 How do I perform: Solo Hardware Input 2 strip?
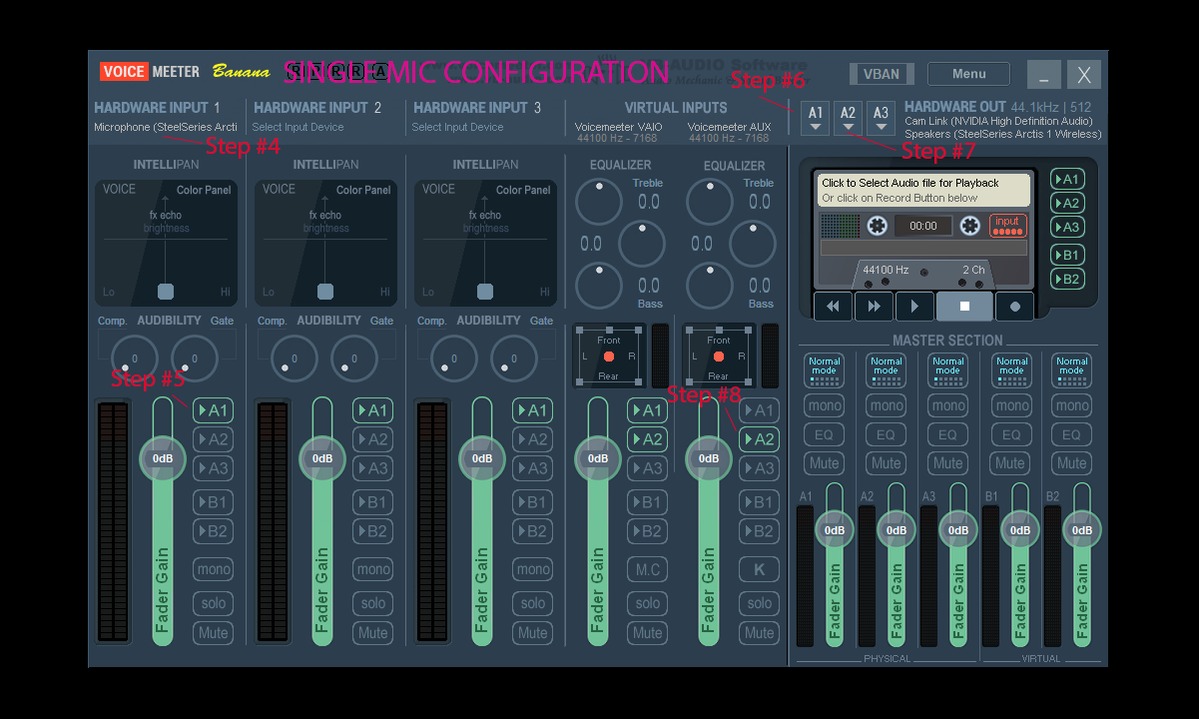pyautogui.click(x=372, y=603)
